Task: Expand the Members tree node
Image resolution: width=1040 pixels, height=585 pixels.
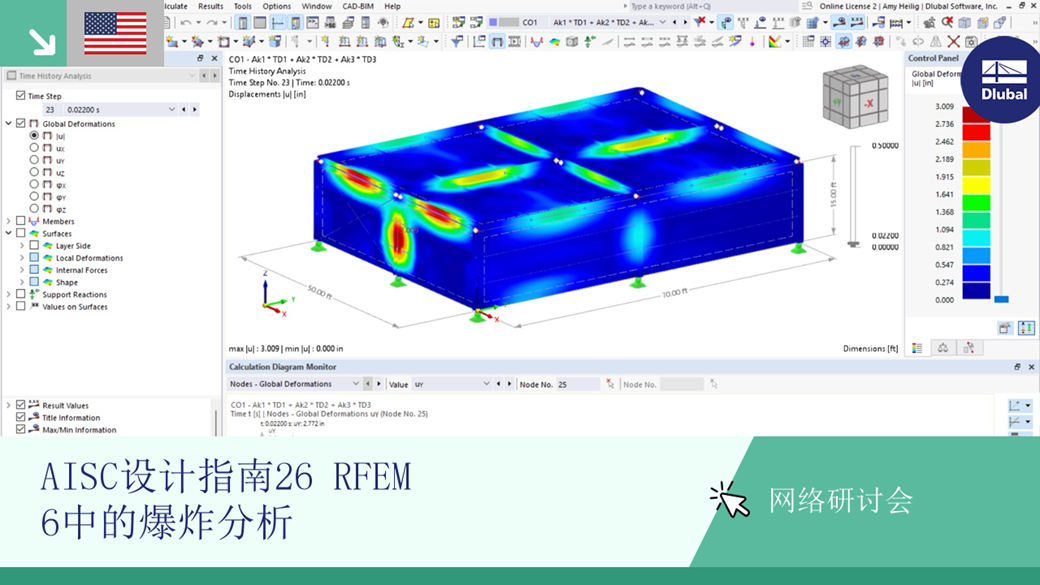Action: coord(9,221)
